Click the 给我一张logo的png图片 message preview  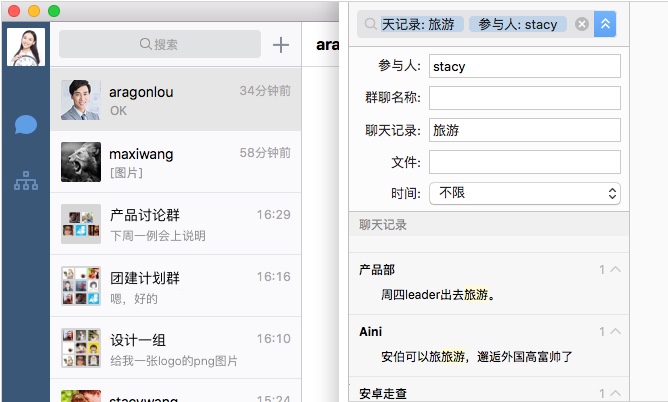click(174, 360)
